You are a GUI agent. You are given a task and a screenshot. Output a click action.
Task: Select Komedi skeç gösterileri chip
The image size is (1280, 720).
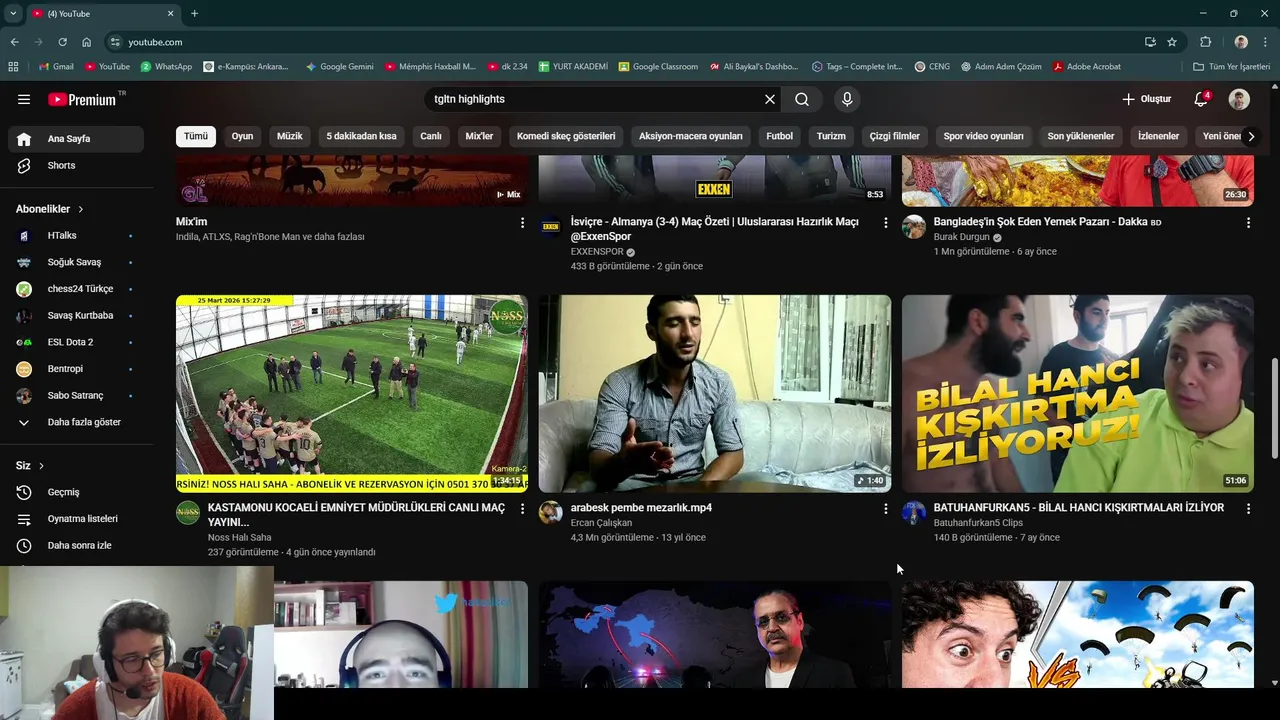tap(566, 136)
